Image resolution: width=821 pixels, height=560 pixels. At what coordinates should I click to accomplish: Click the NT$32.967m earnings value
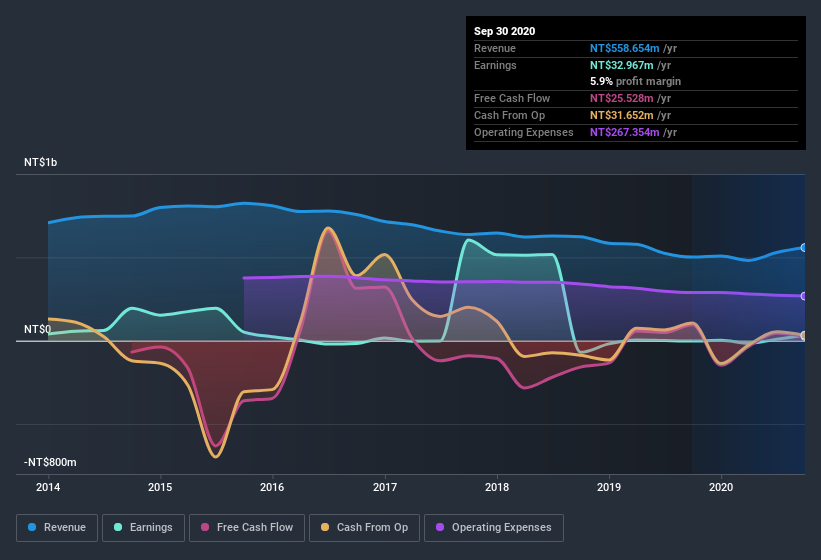pyautogui.click(x=622, y=65)
